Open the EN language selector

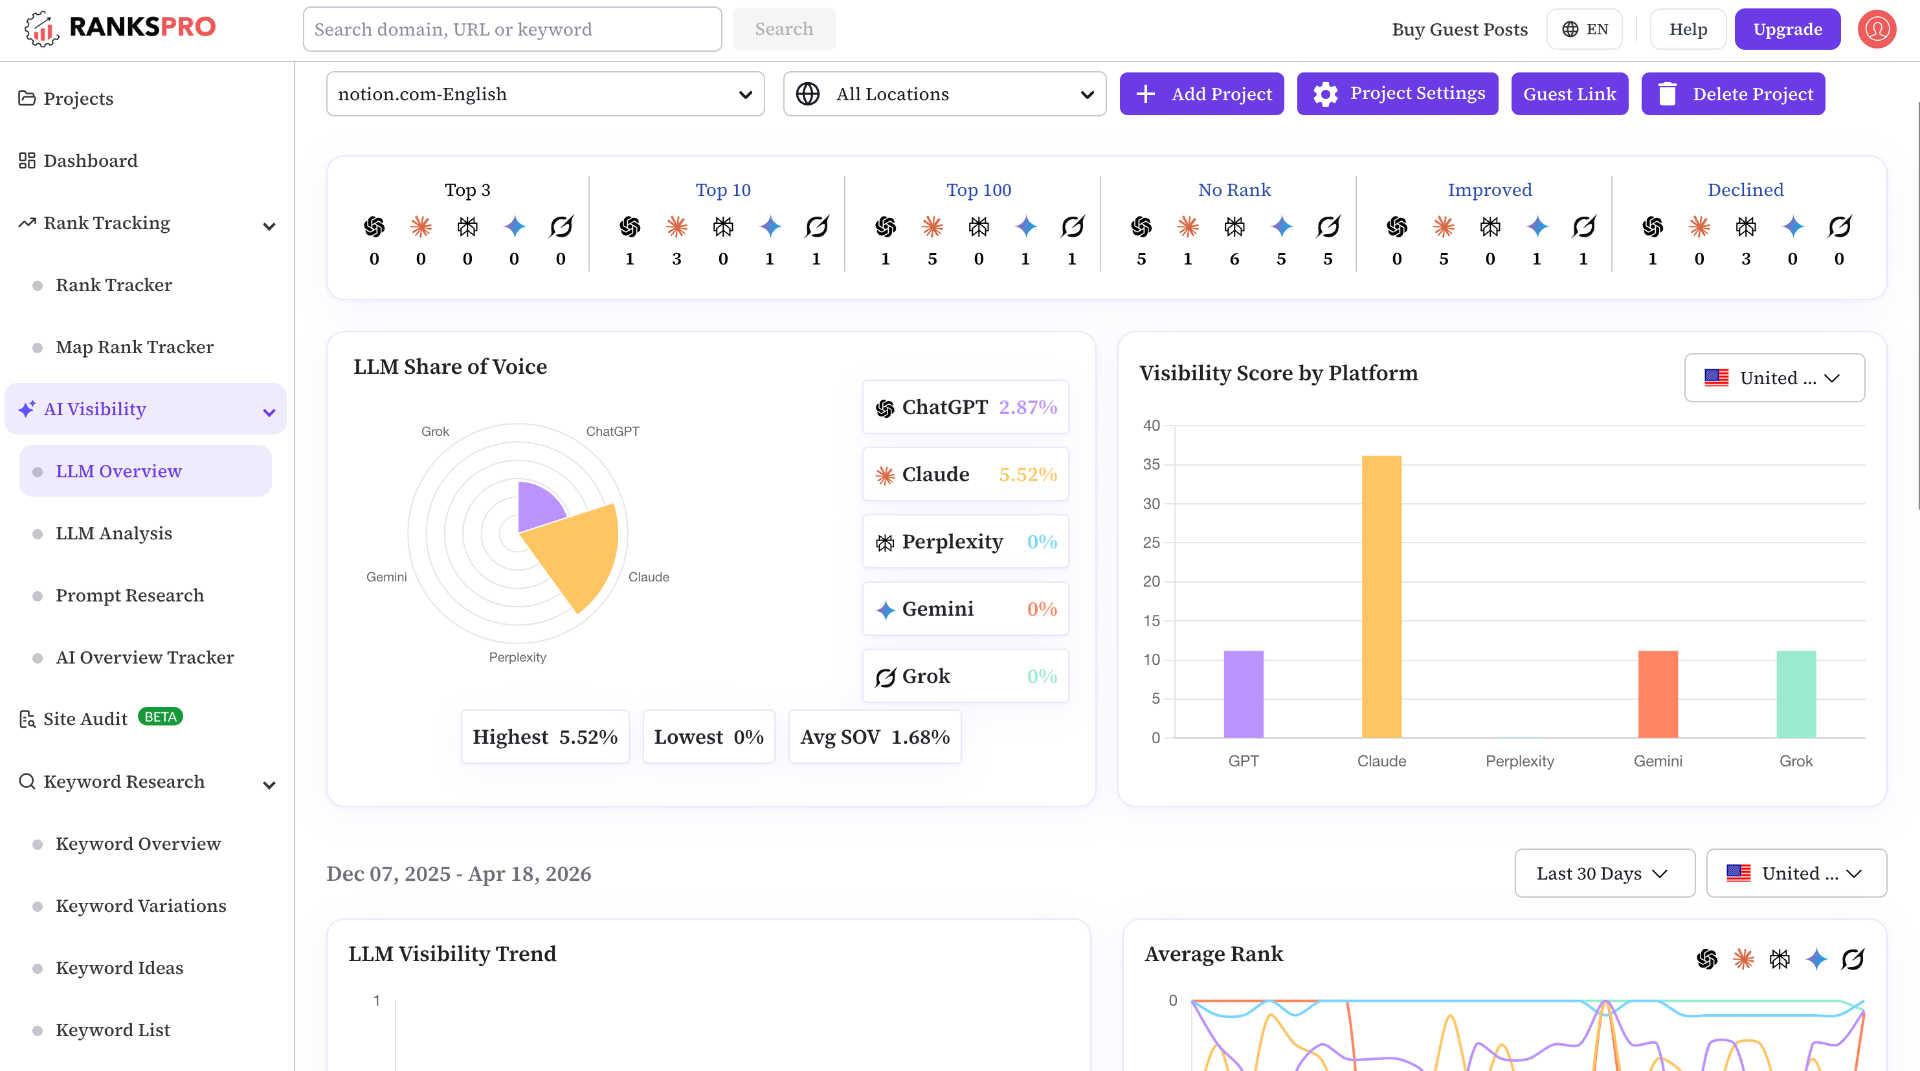[1584, 29]
